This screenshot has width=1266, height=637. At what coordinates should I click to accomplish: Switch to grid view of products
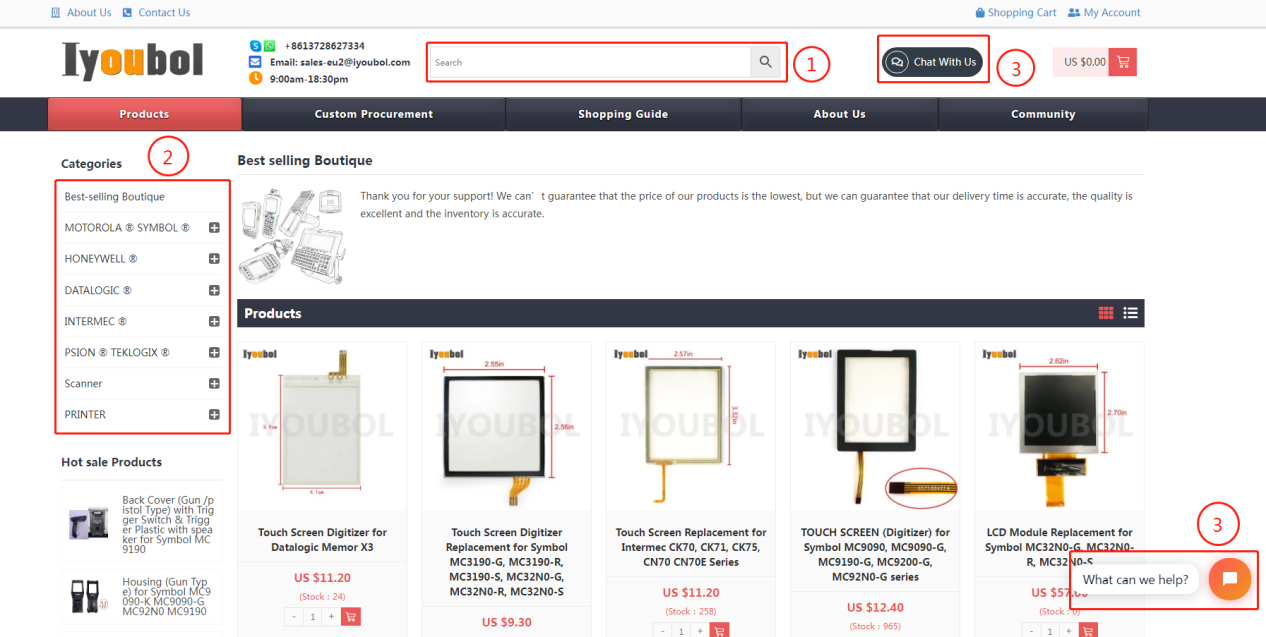[x=1105, y=313]
